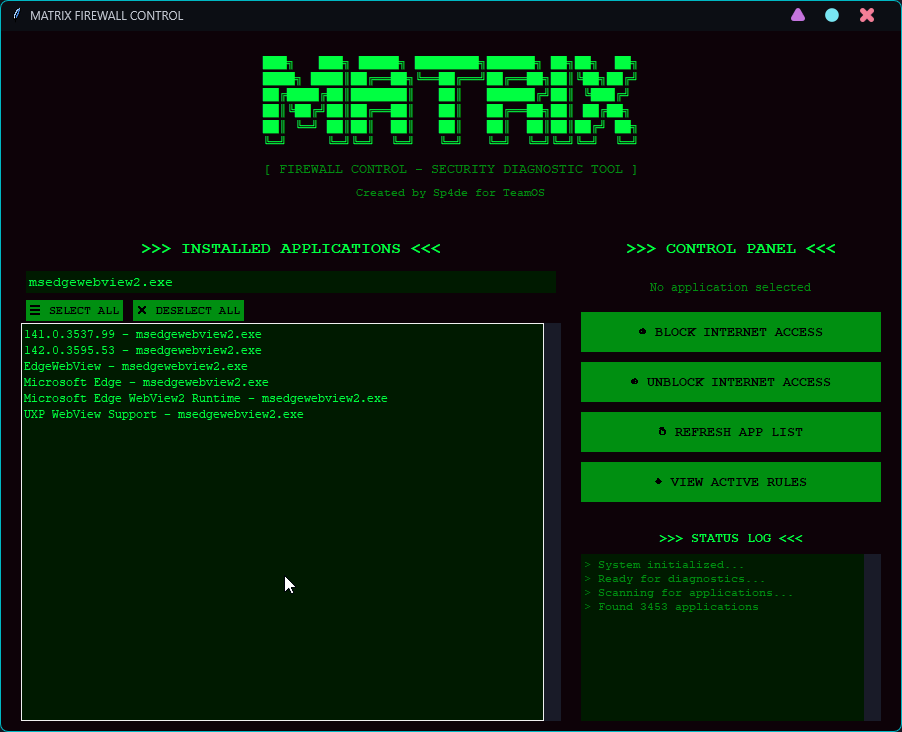Screen dimensions: 902x732
Task: Focus the msedgewebview2.exe search field
Action: click(290, 282)
